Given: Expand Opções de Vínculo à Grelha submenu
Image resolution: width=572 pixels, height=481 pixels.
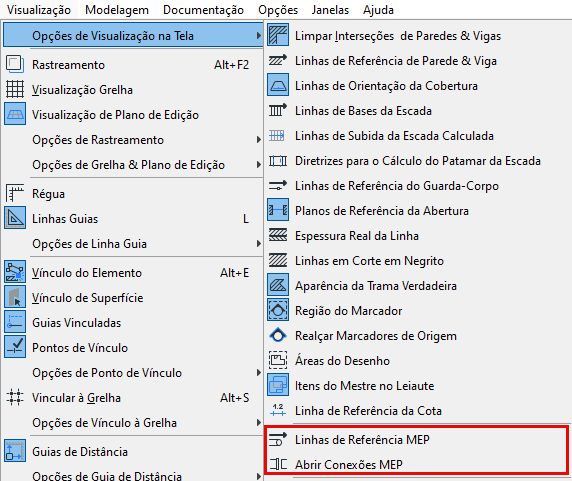Looking at the screenshot, I should [x=133, y=422].
